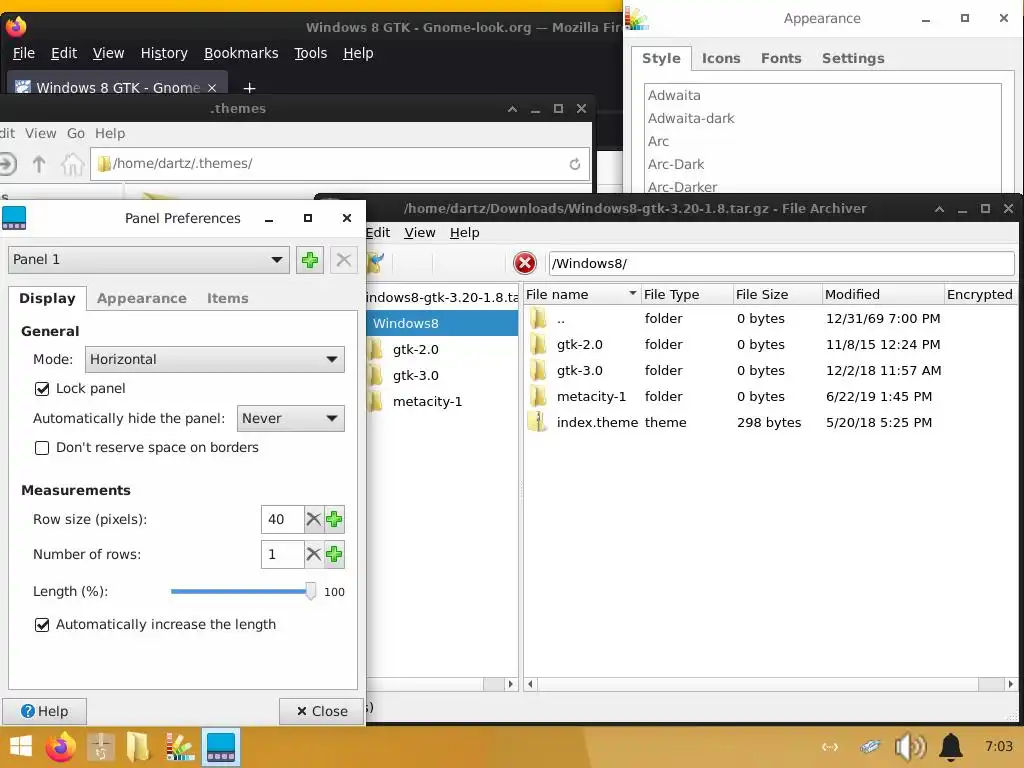Open the Icons tab in Appearance window
The height and width of the screenshot is (768, 1024).
(721, 58)
